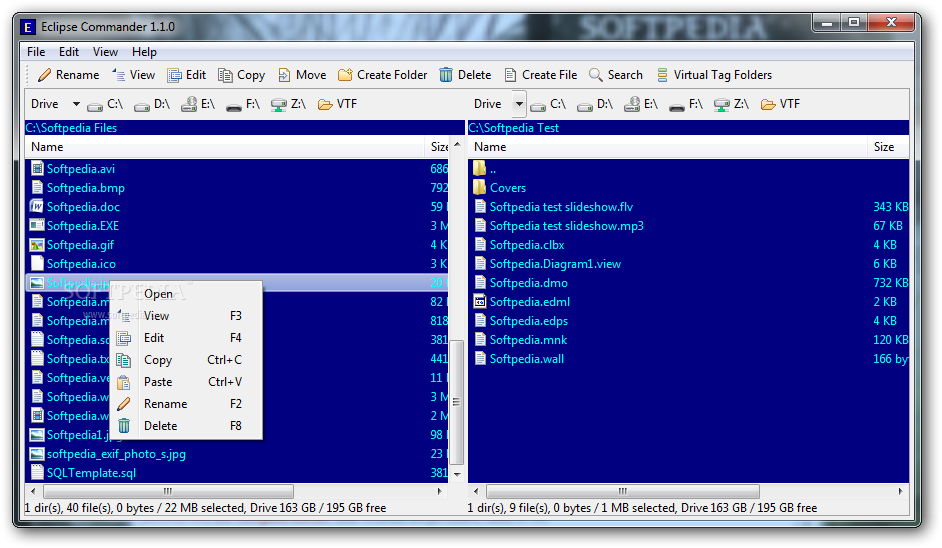
Task: Sort the right pane by the Name column
Action: coord(667,147)
